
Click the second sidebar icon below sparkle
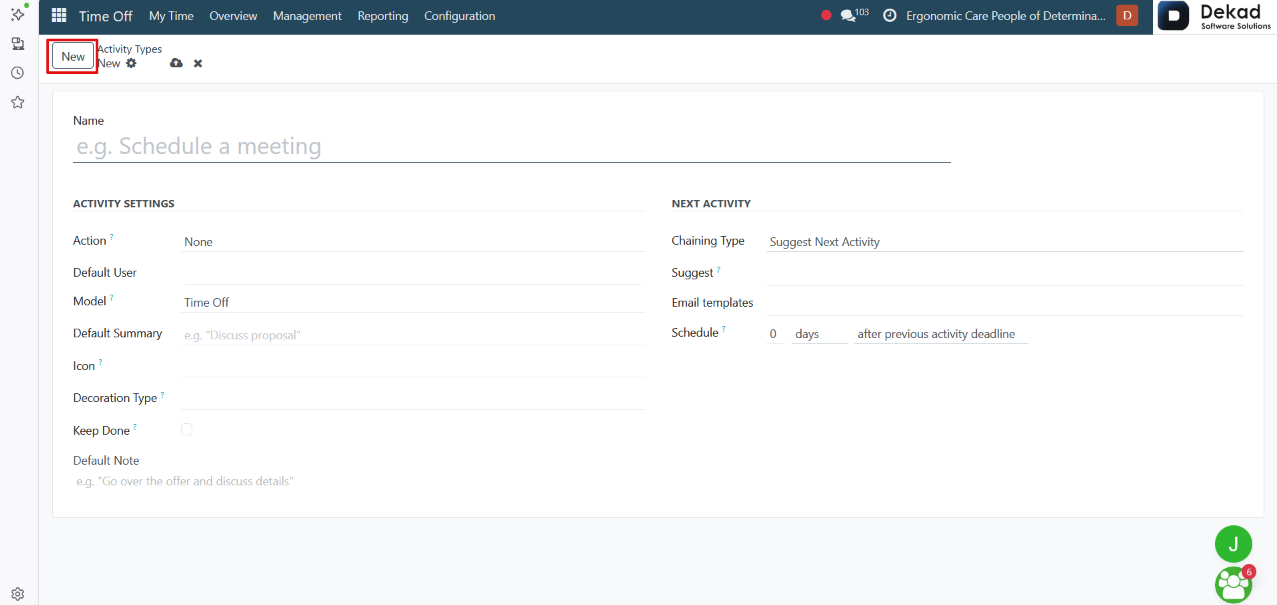(x=18, y=44)
